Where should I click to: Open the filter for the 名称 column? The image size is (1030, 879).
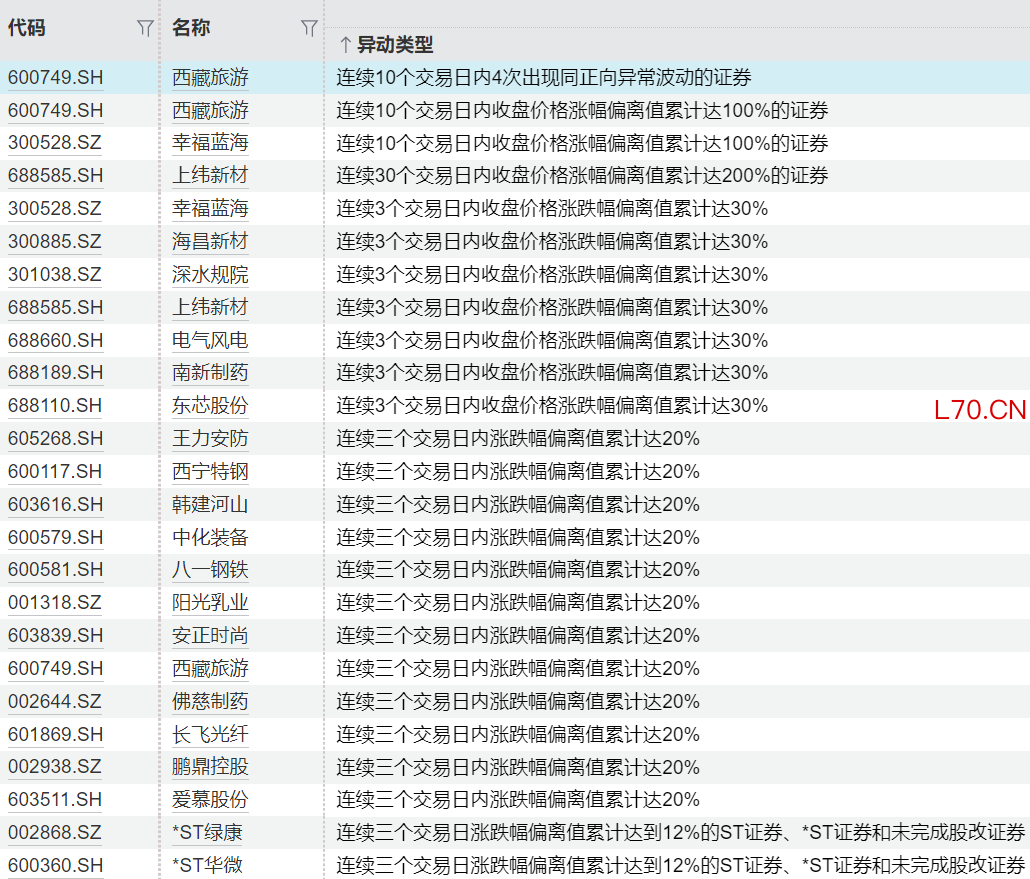[x=309, y=29]
